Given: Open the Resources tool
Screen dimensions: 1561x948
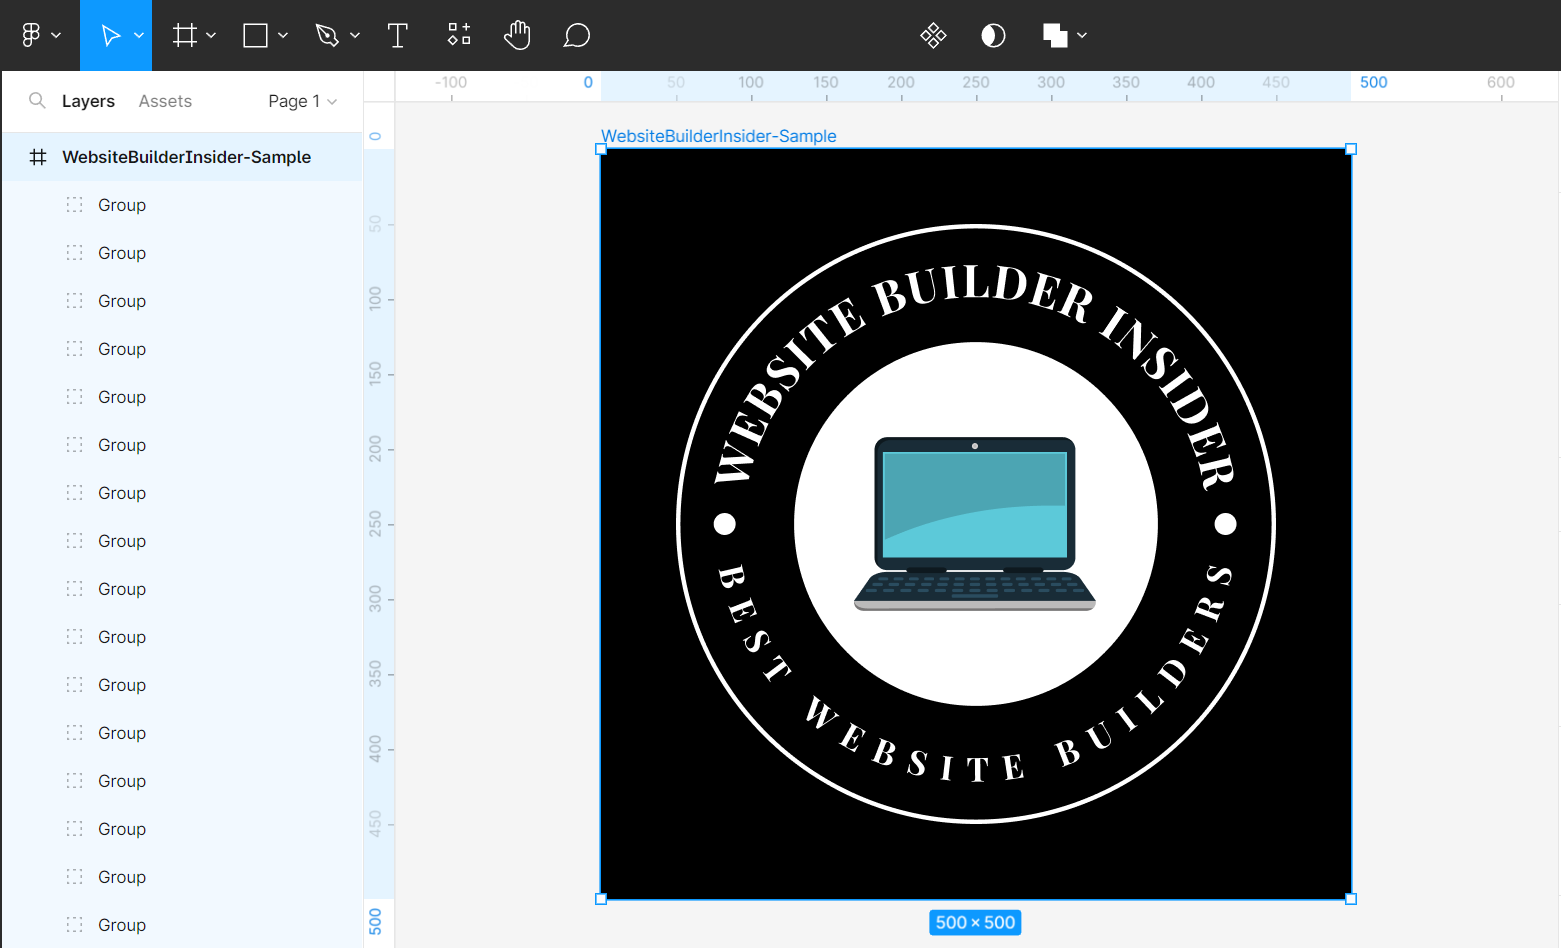Looking at the screenshot, I should (x=459, y=36).
